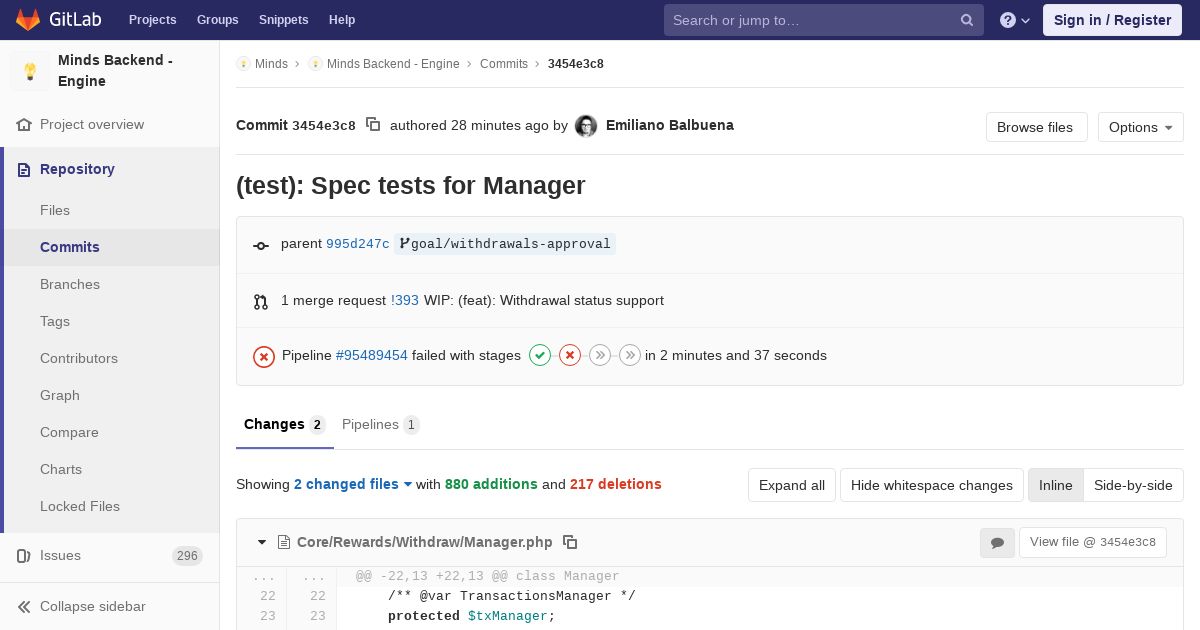Click the Minds breadcrumb icon
Viewport: 1200px width, 630px height.
click(x=243, y=64)
